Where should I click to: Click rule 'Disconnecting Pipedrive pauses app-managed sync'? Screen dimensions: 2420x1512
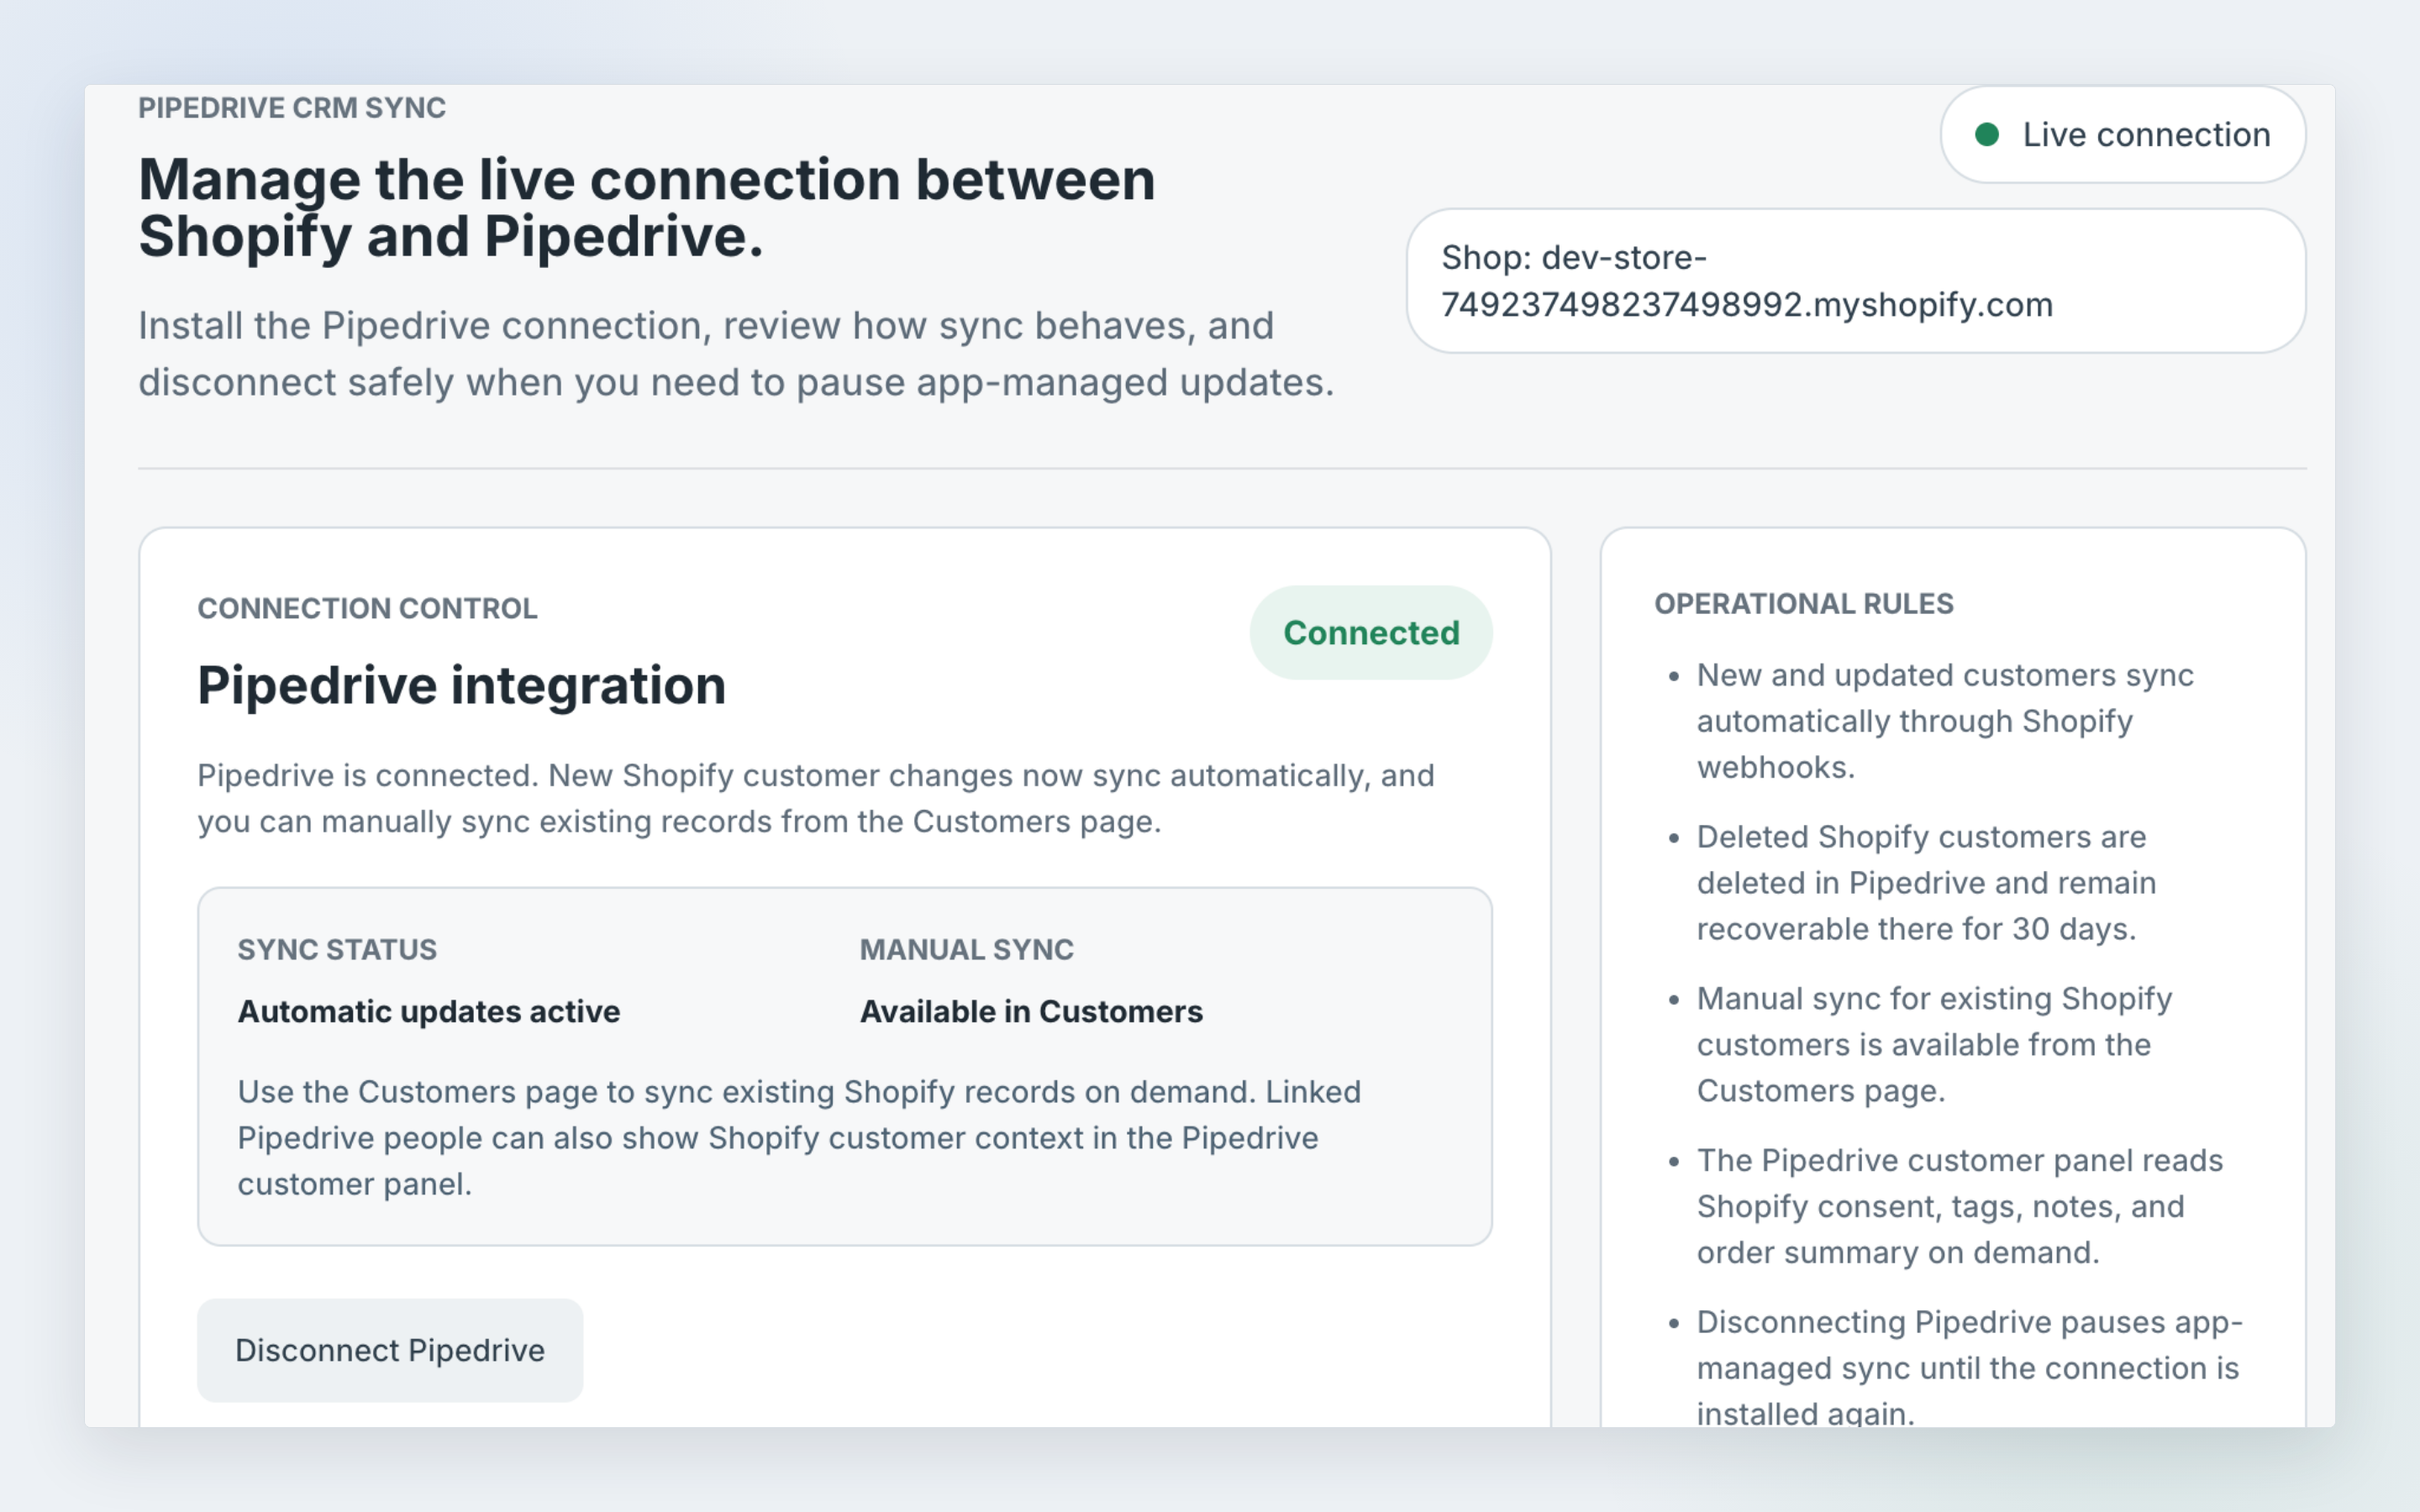tap(1970, 1367)
